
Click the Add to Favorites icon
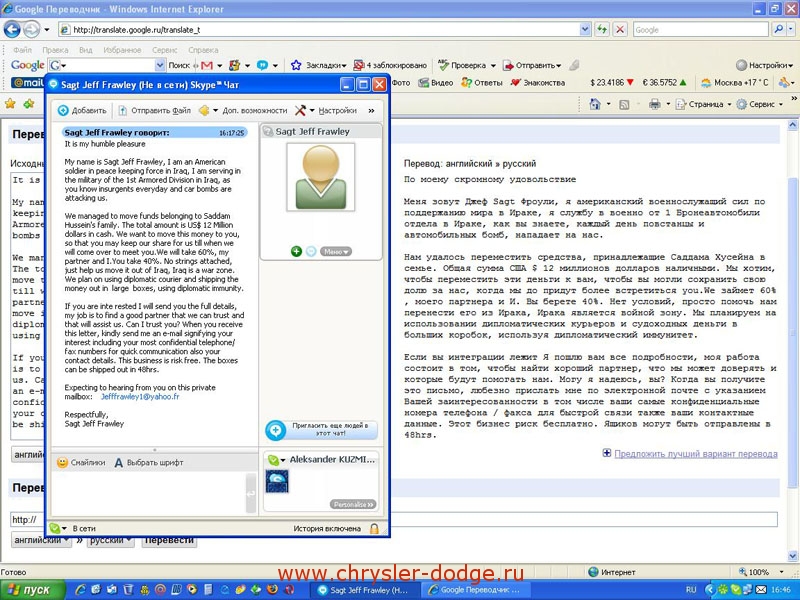(x=29, y=104)
